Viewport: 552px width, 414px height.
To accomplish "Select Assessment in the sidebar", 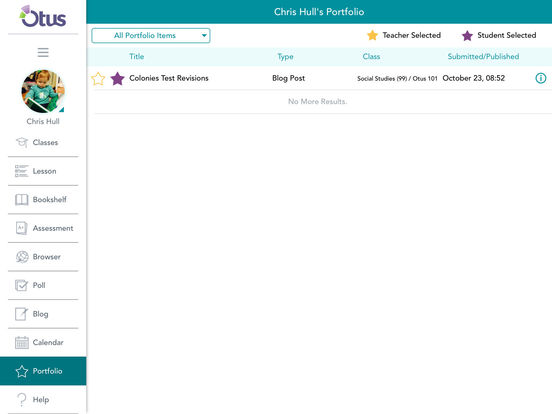I will pyautogui.click(x=43, y=228).
